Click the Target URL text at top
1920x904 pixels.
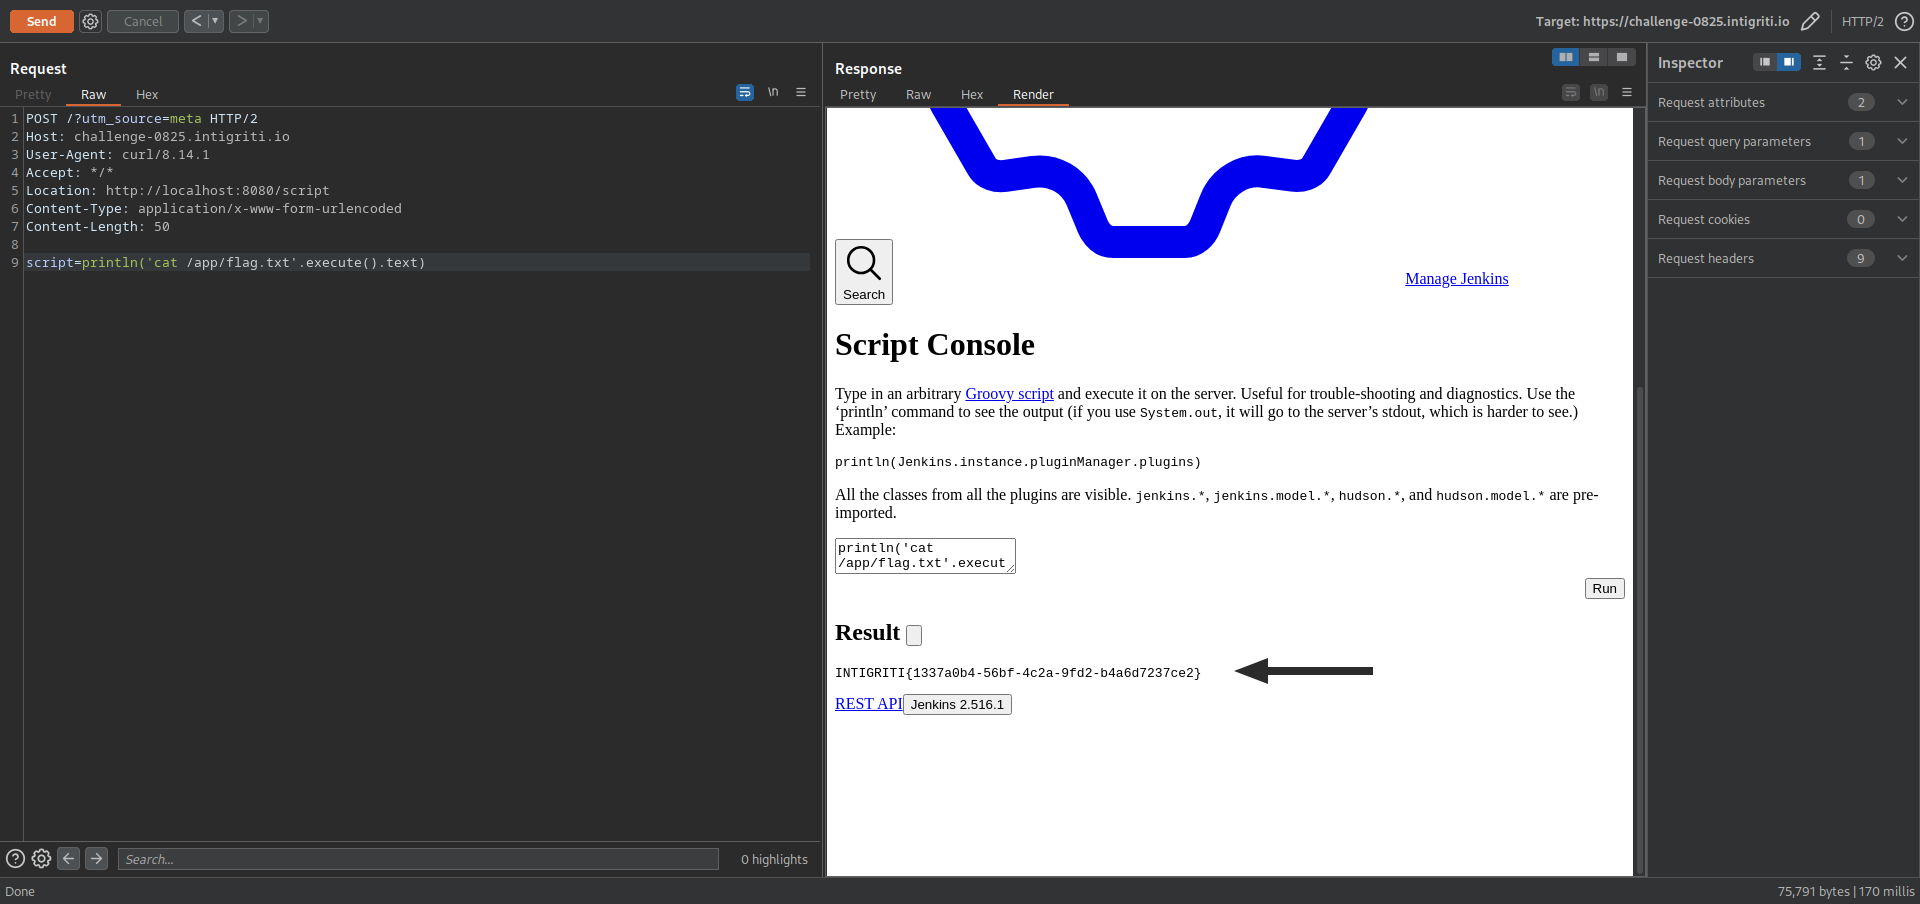[1662, 21]
